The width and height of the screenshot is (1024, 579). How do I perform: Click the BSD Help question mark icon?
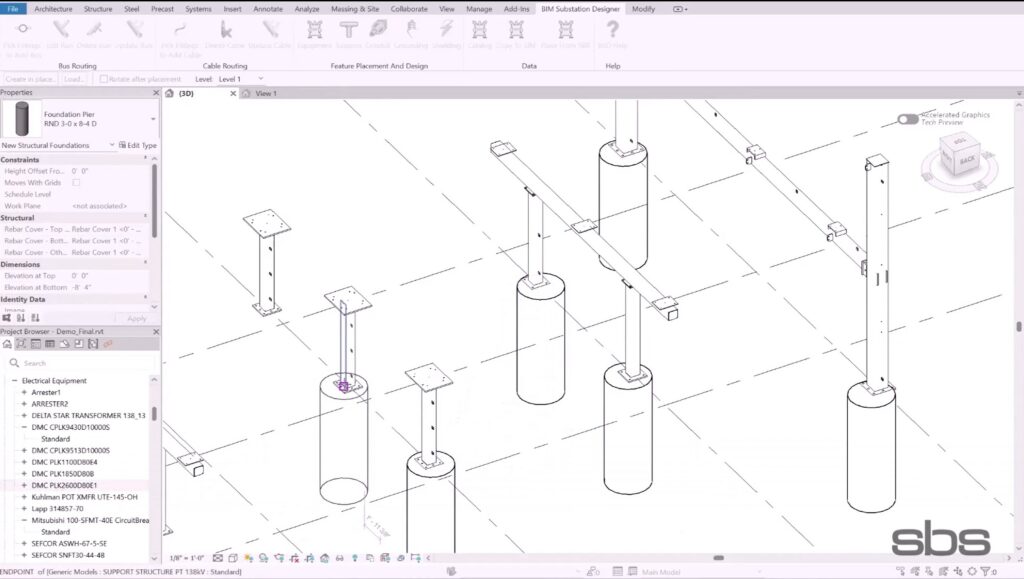(x=612, y=33)
